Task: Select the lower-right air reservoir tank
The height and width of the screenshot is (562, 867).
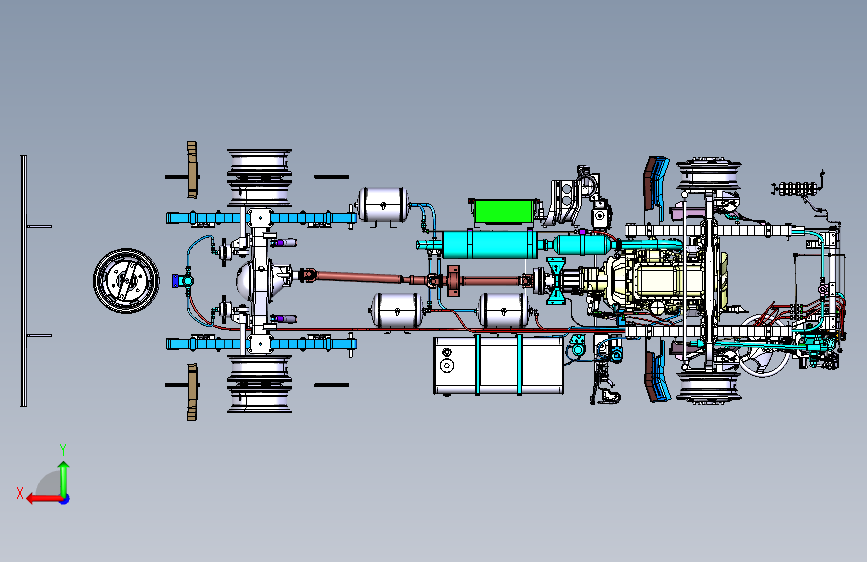Action: coord(504,310)
